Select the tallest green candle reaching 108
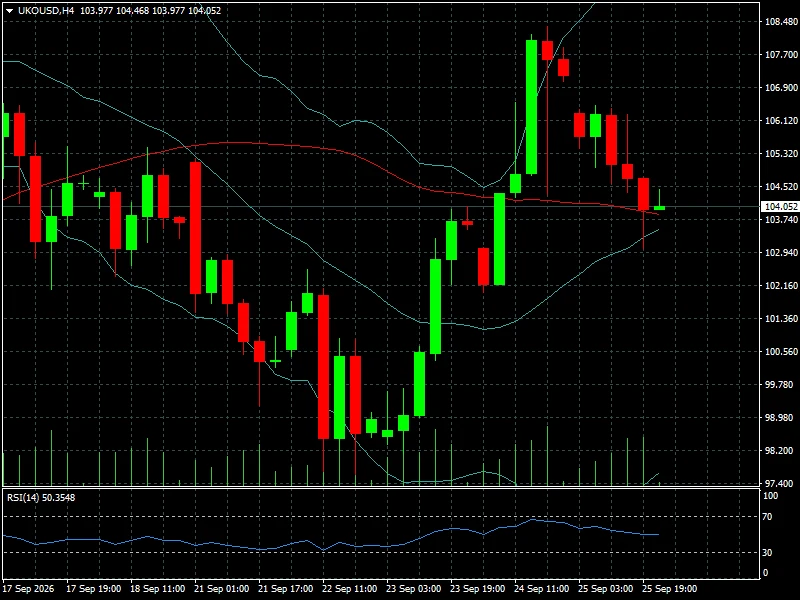 point(531,107)
